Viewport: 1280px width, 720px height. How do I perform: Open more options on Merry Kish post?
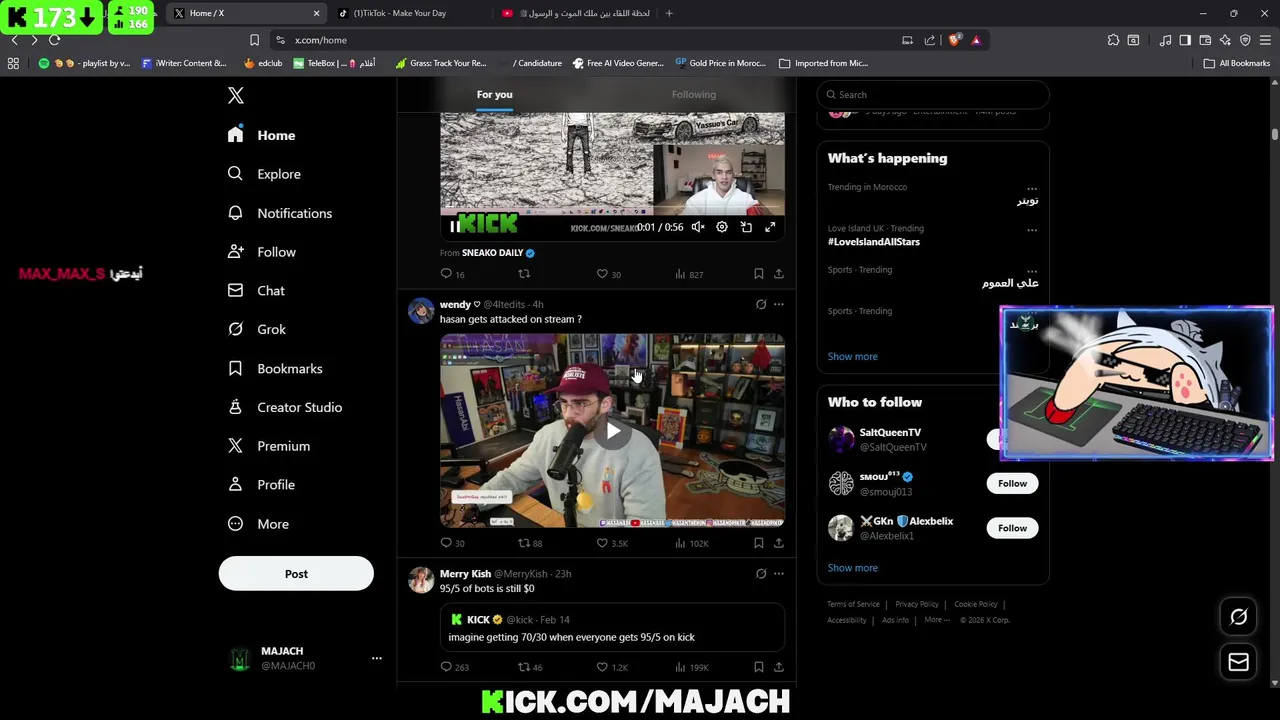click(x=779, y=574)
